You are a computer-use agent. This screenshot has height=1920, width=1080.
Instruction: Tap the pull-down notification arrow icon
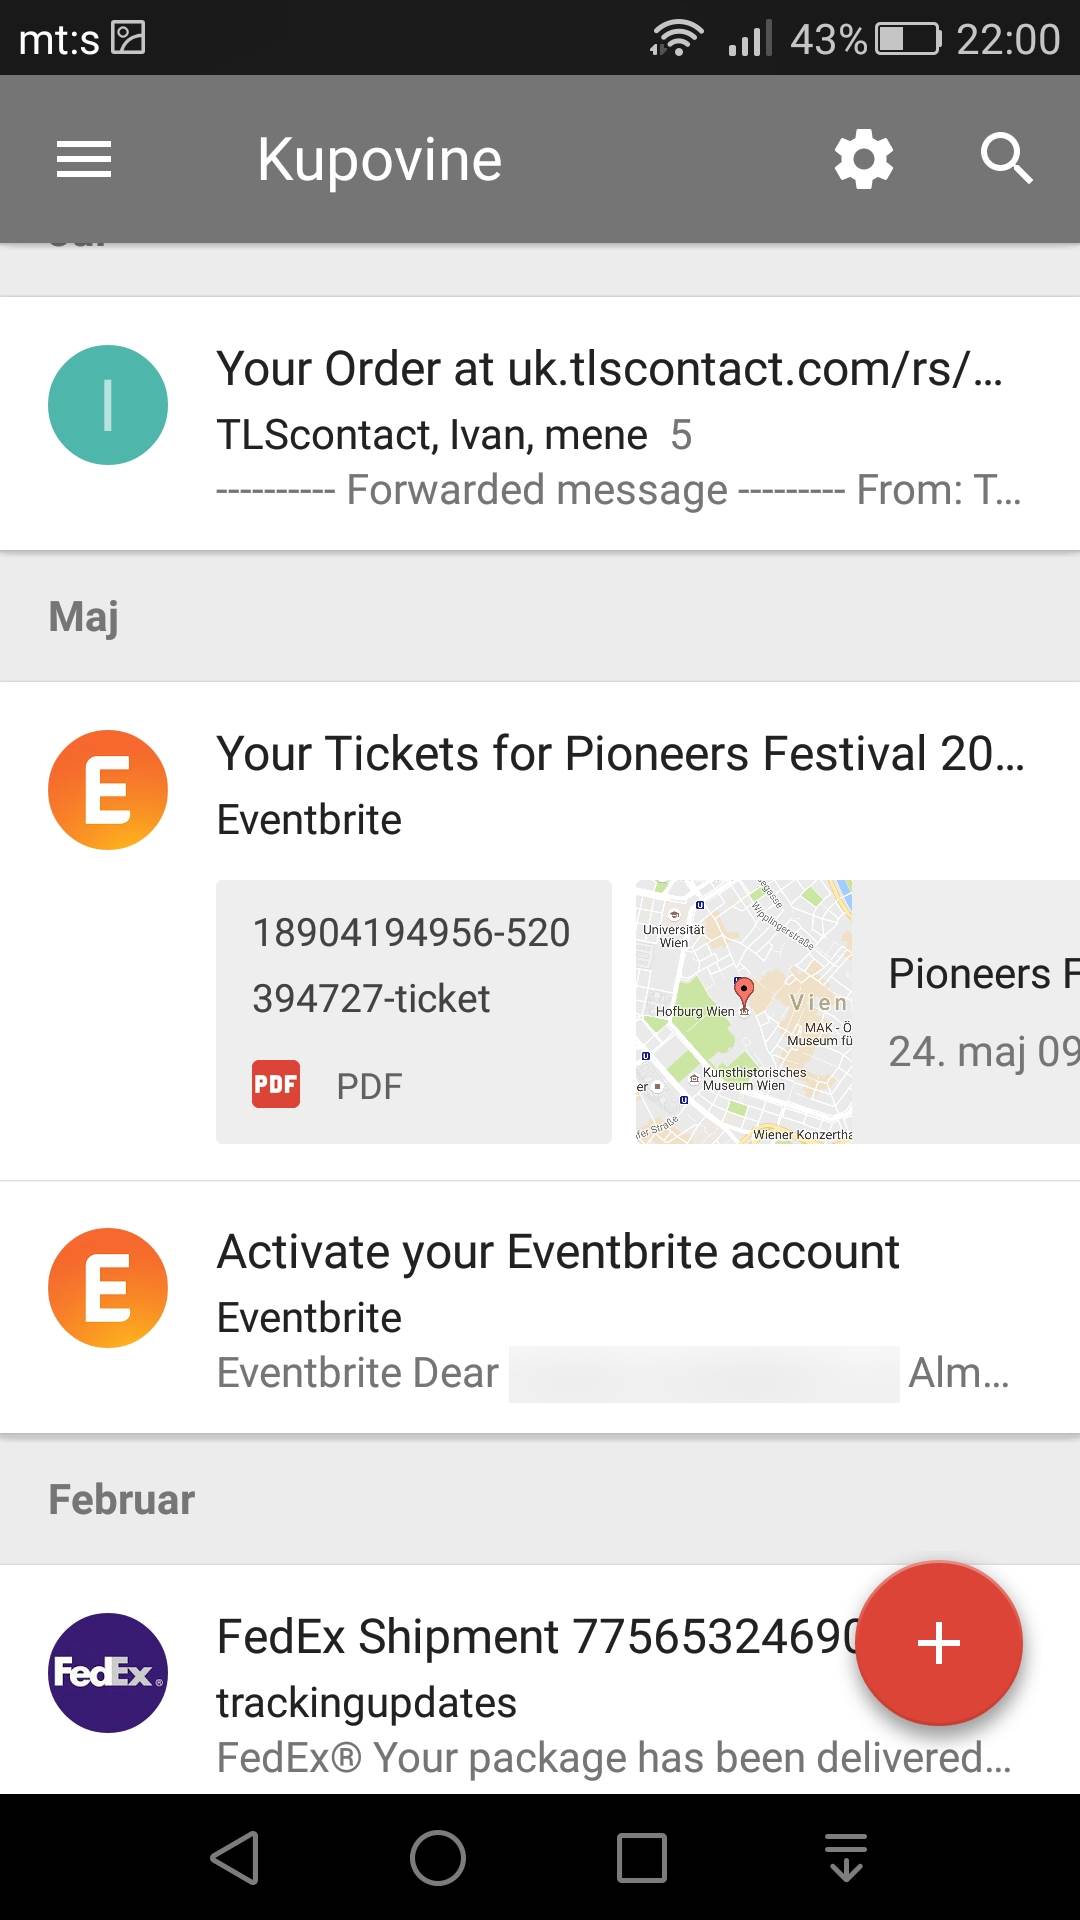coord(846,1858)
